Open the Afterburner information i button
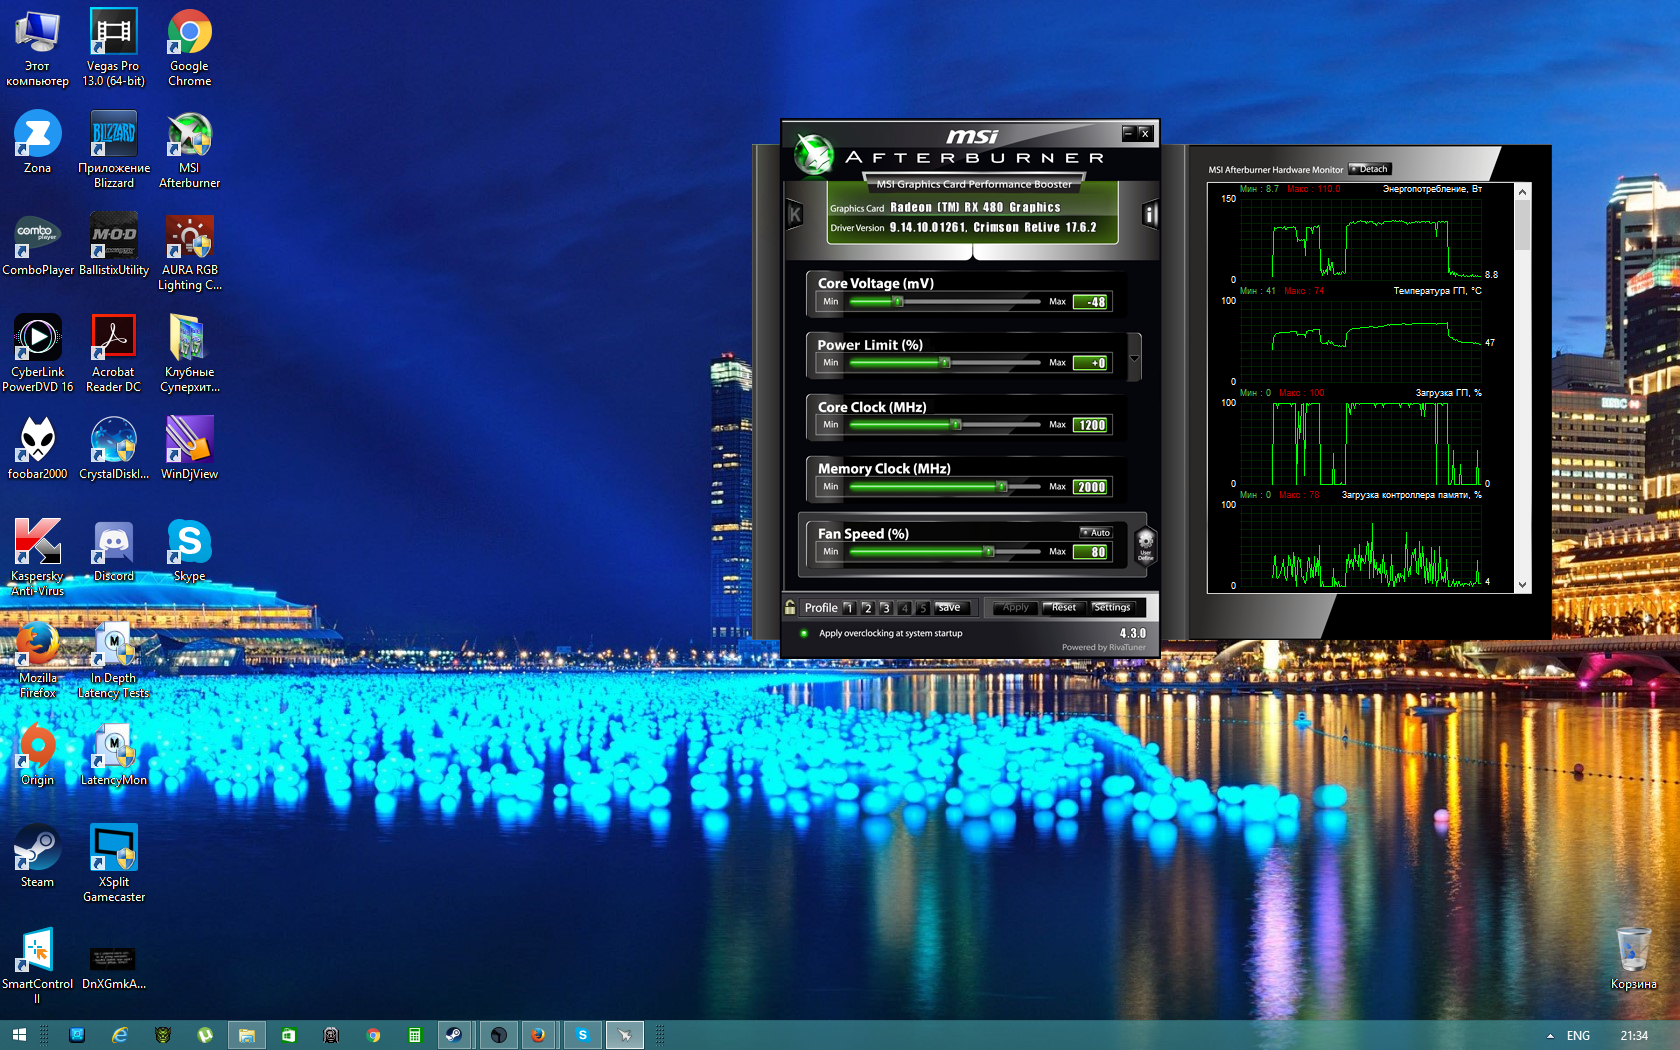The width and height of the screenshot is (1680, 1050). (x=1150, y=214)
